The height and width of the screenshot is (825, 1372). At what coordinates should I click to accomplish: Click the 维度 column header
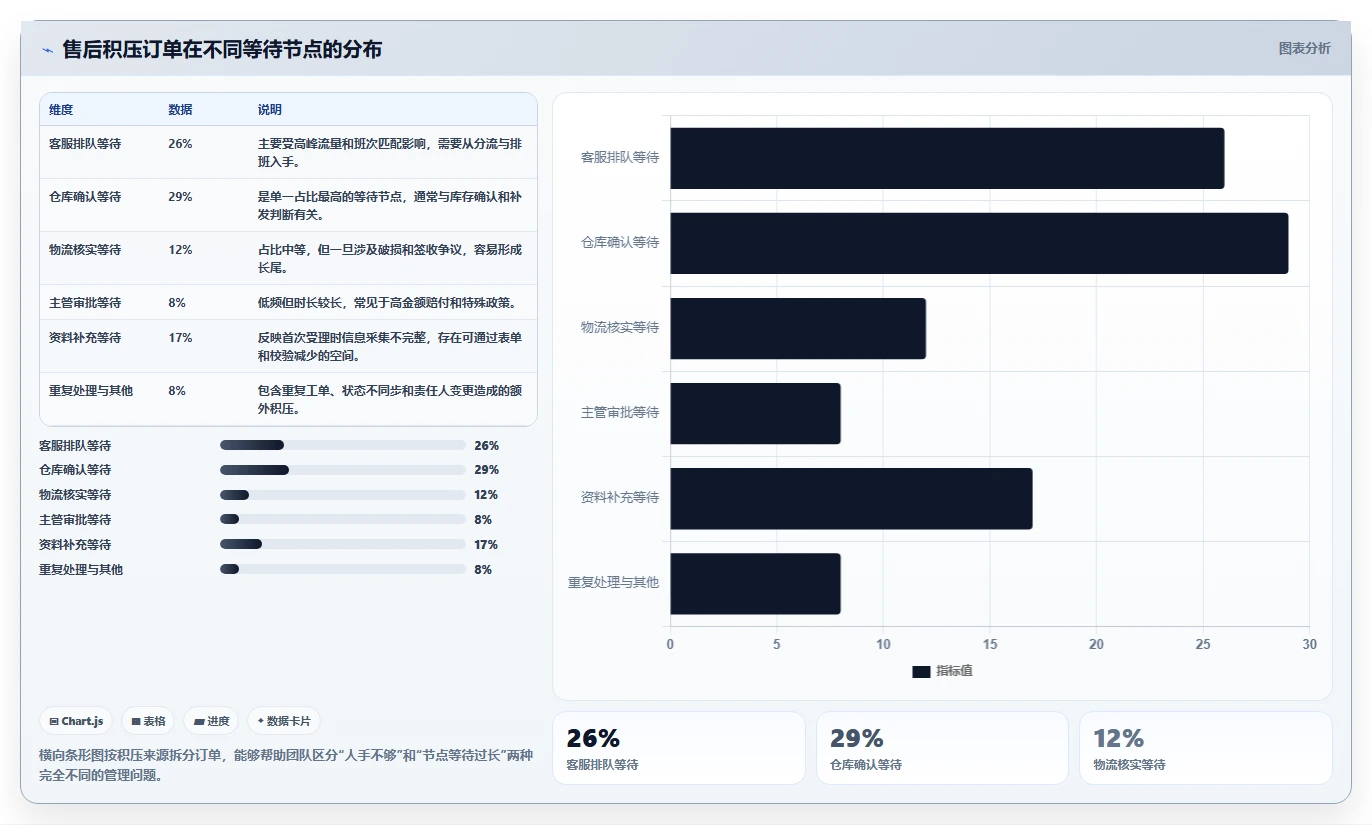(x=61, y=110)
